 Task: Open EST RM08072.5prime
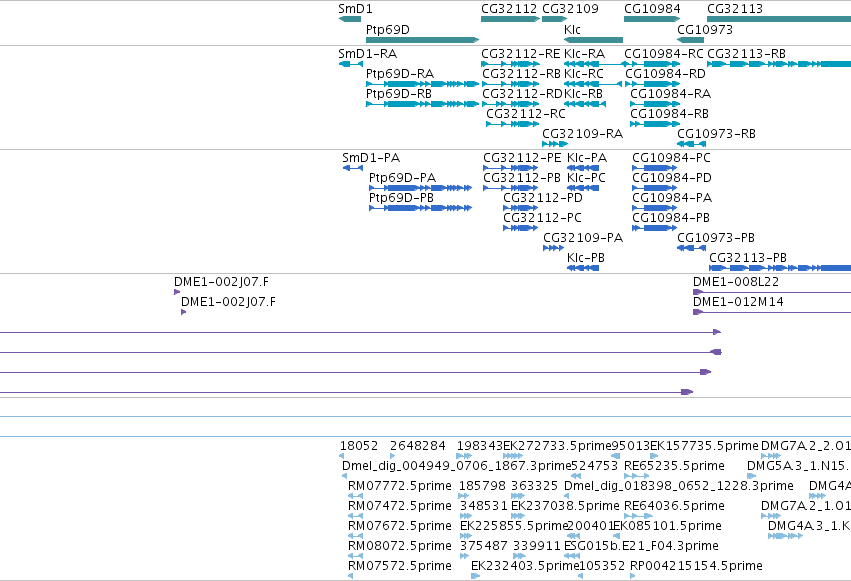tap(399, 546)
